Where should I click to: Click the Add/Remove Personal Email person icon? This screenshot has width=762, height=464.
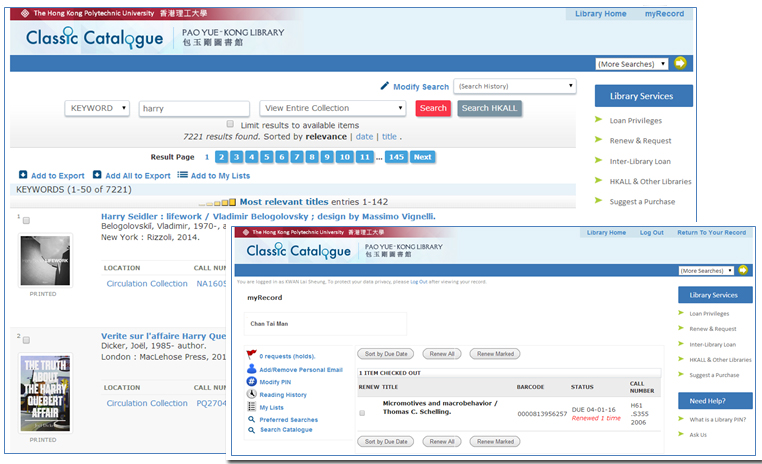coord(251,369)
